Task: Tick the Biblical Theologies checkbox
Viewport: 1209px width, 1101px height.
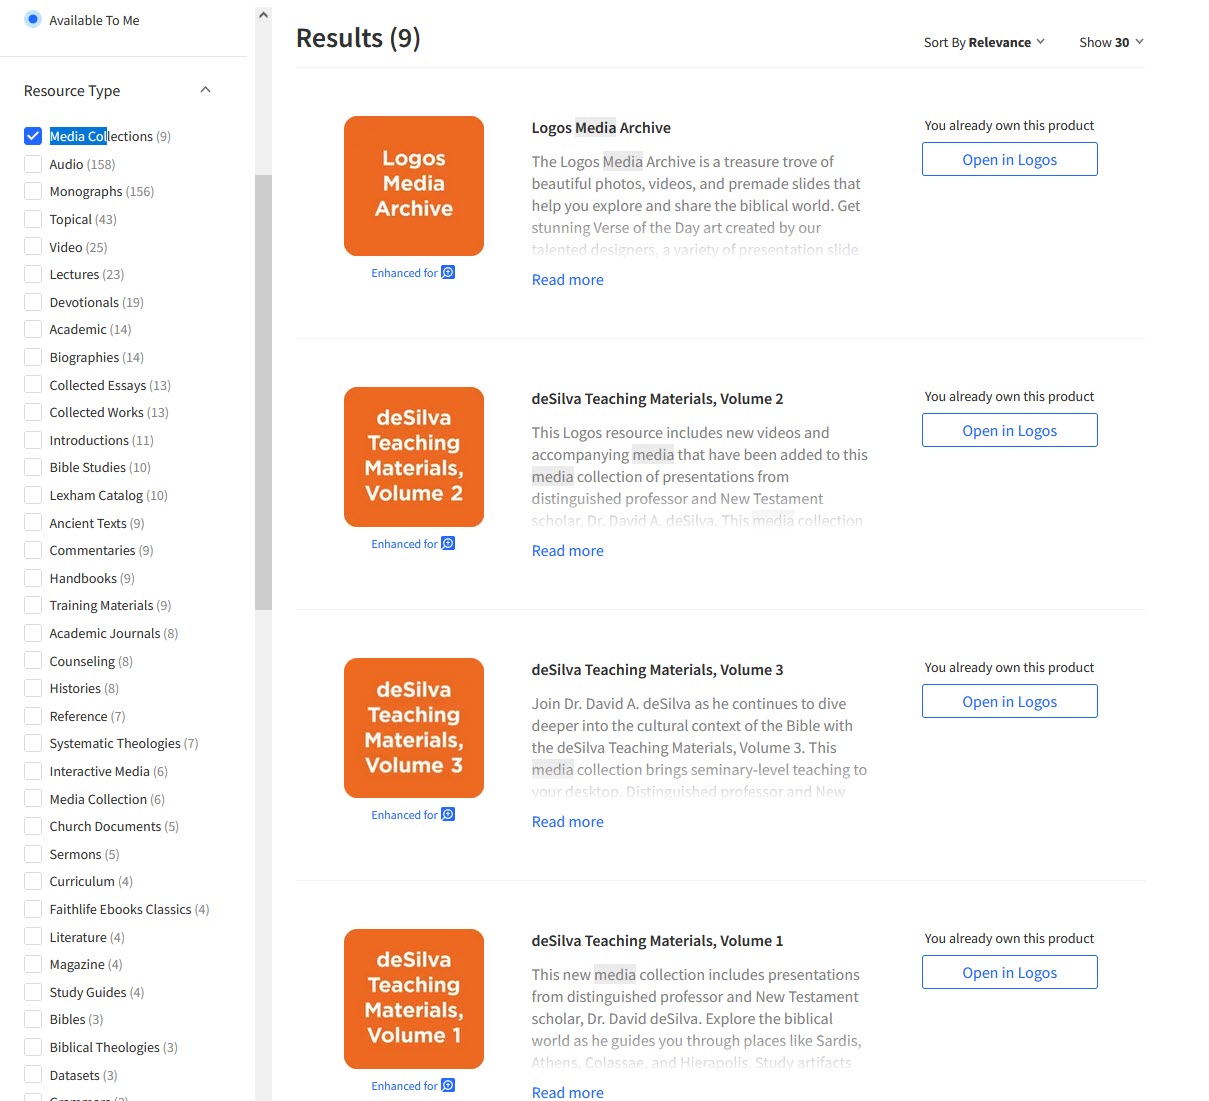Action: [x=33, y=1047]
